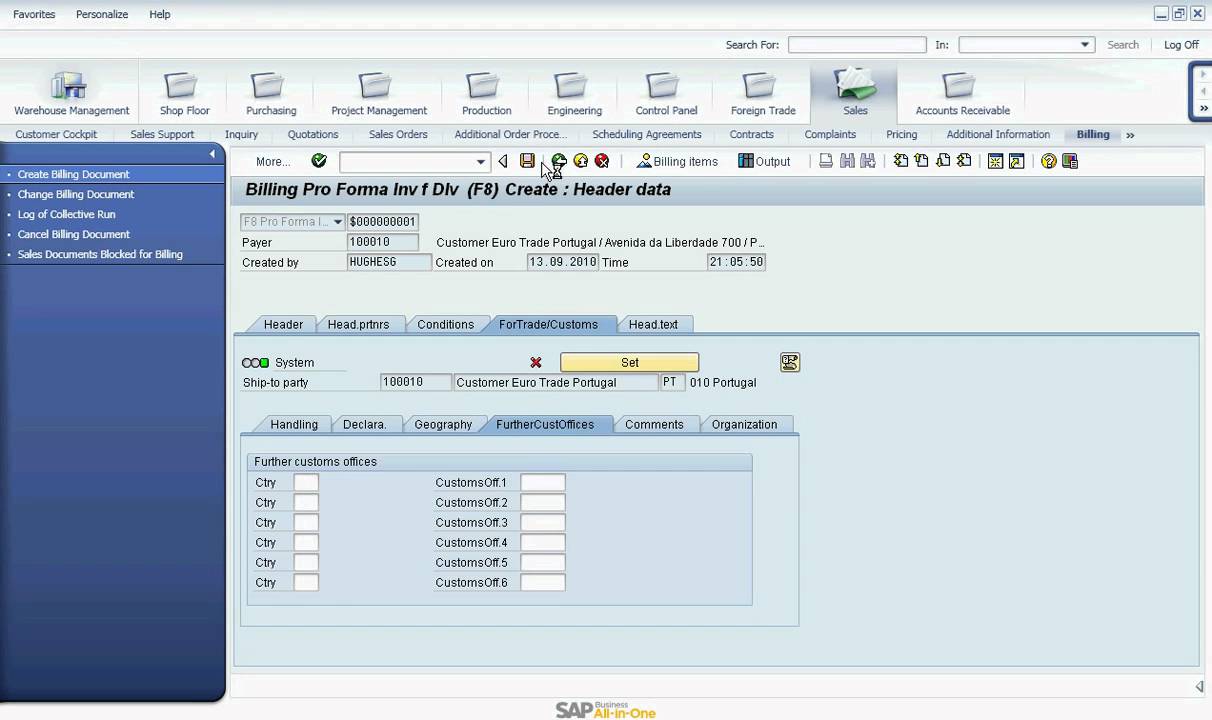Select the Declara. sub-tab
This screenshot has width=1212, height=720.
click(x=364, y=424)
